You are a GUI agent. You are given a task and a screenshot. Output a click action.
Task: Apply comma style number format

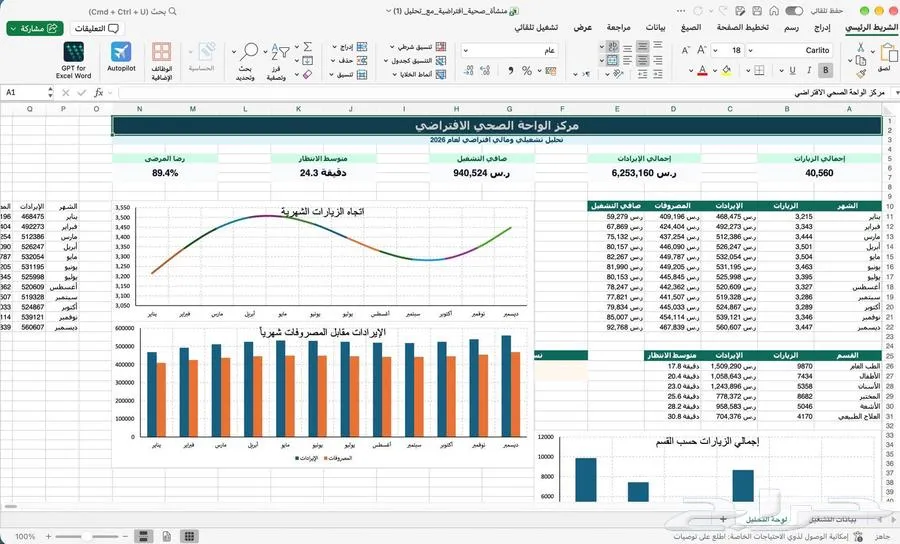(x=510, y=71)
